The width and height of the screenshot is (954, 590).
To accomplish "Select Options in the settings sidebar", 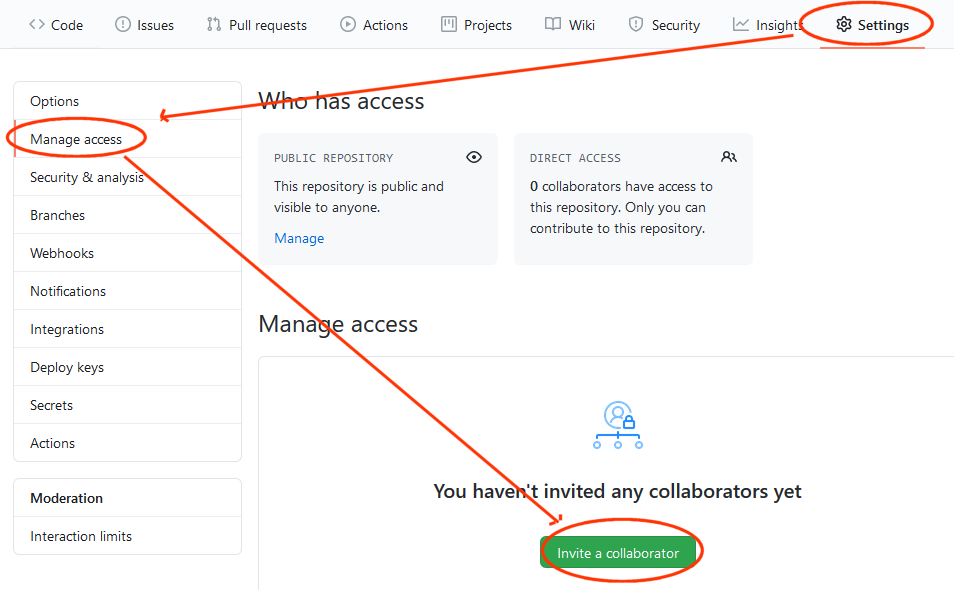I will pos(55,101).
